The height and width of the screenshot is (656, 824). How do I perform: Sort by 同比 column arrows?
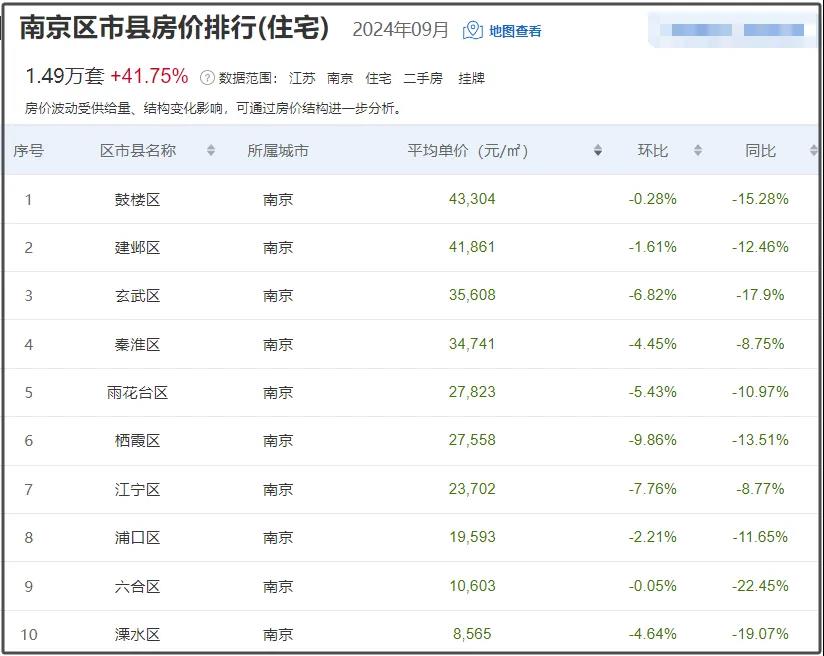click(813, 151)
